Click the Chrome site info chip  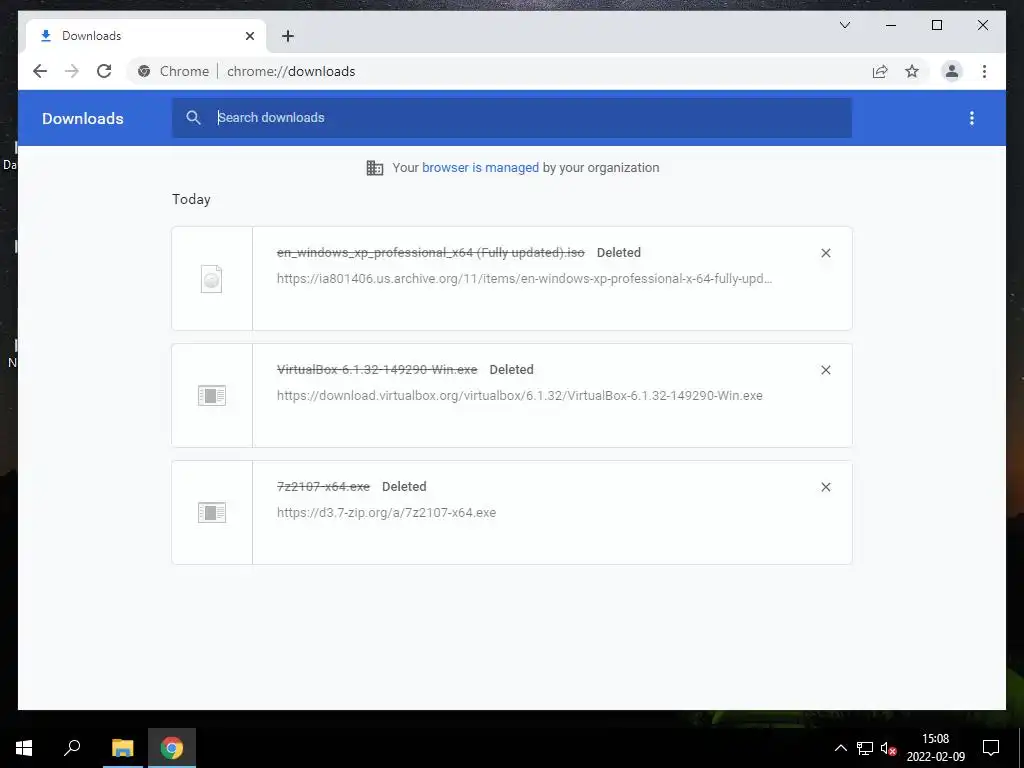pos(174,71)
